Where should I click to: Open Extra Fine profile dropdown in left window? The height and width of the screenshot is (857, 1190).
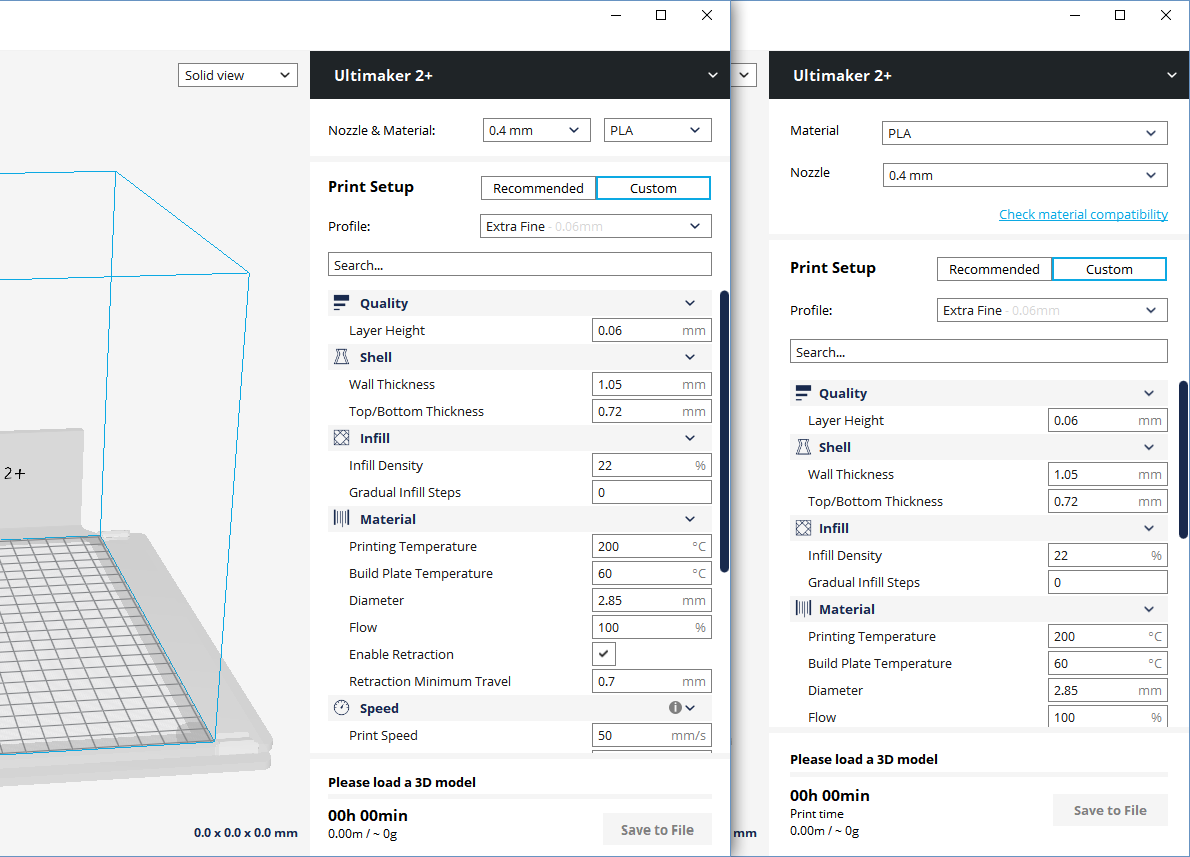pos(596,226)
